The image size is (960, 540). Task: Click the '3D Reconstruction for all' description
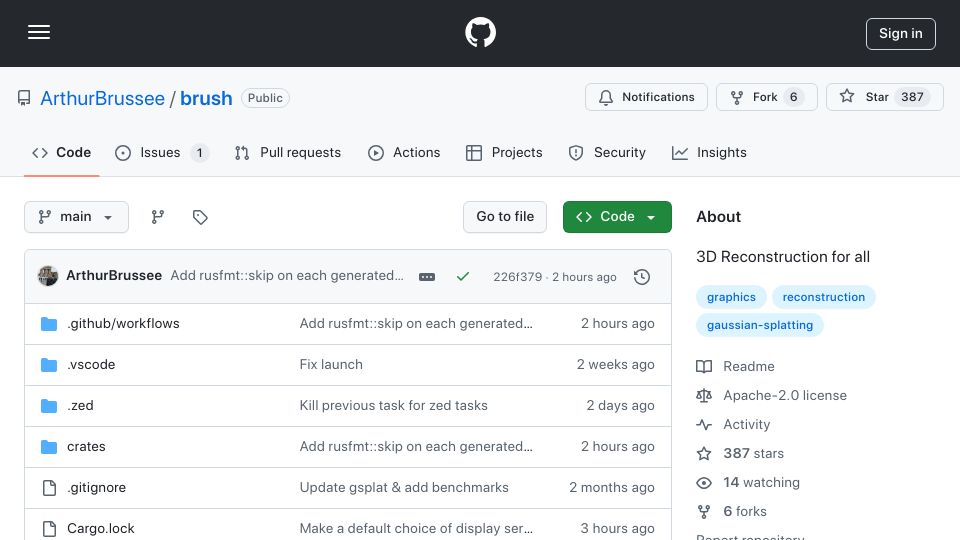point(782,257)
